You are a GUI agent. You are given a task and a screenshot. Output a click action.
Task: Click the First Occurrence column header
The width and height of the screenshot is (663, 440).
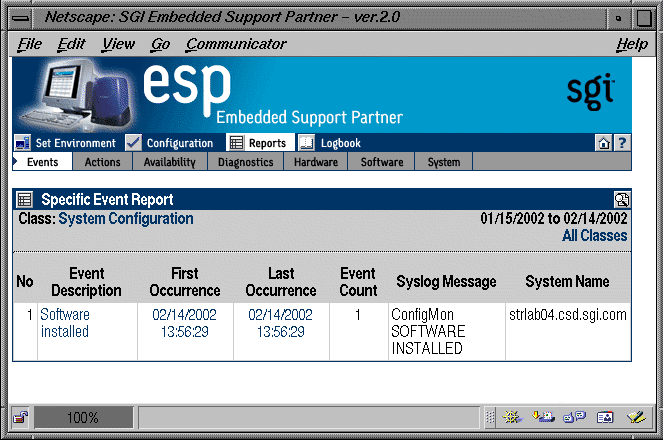[185, 281]
